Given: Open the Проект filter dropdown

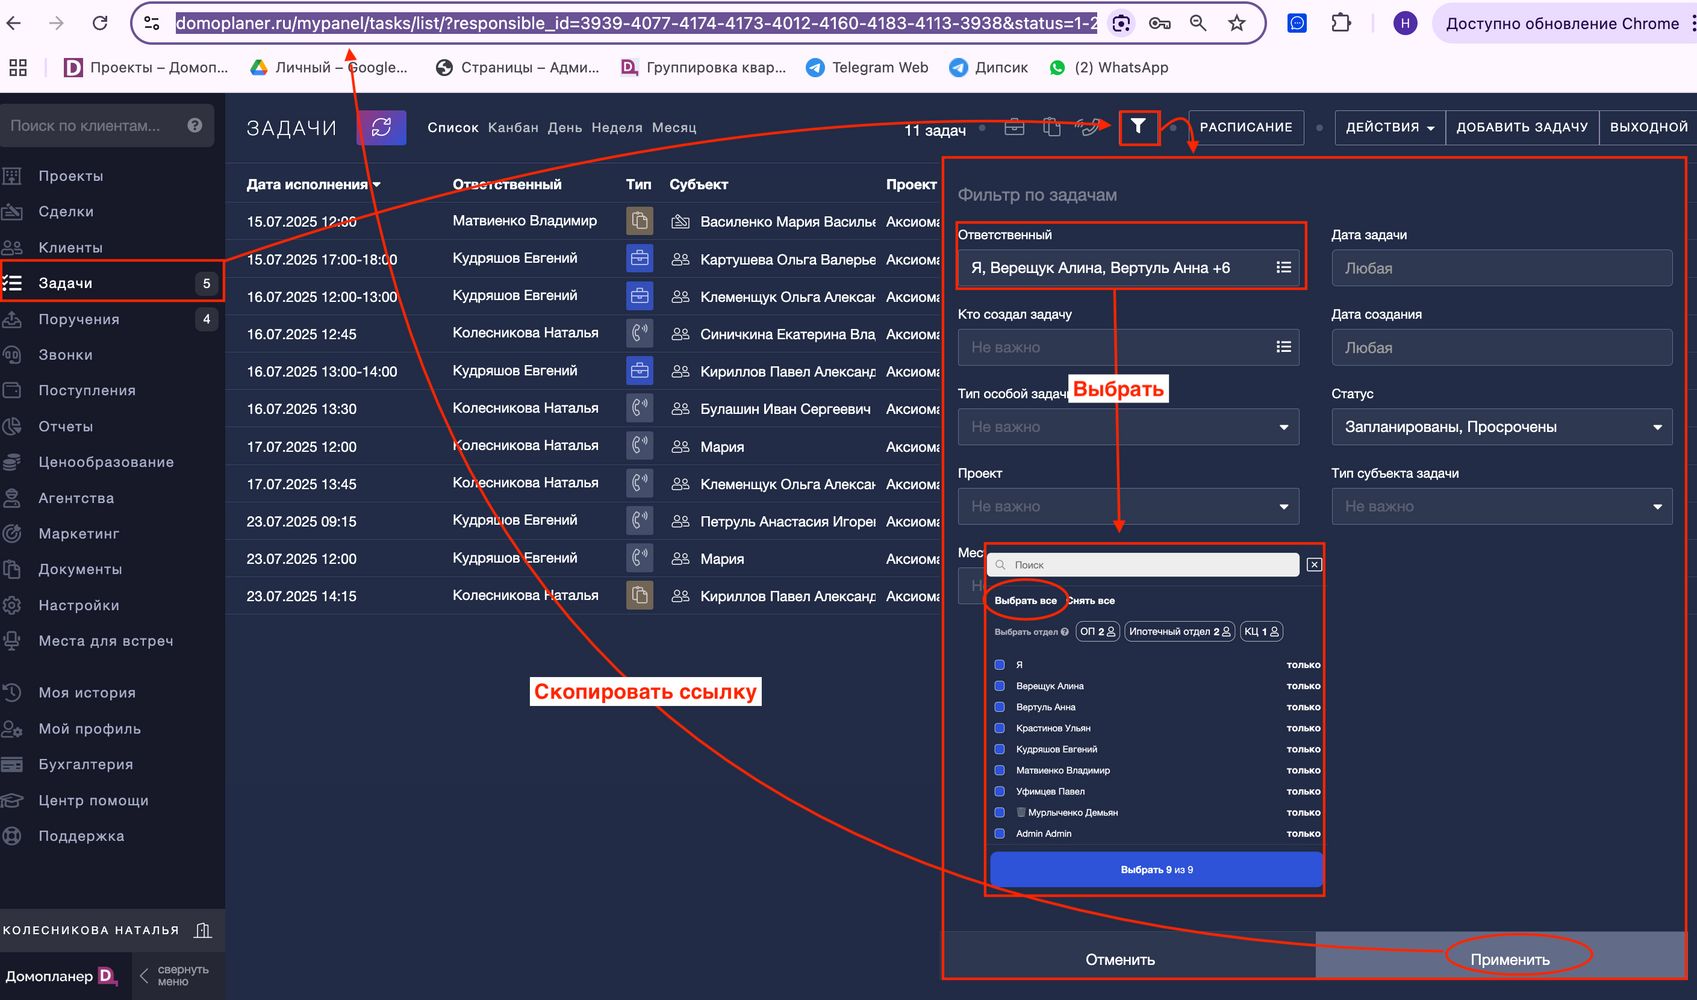Looking at the screenshot, I should [x=1128, y=507].
